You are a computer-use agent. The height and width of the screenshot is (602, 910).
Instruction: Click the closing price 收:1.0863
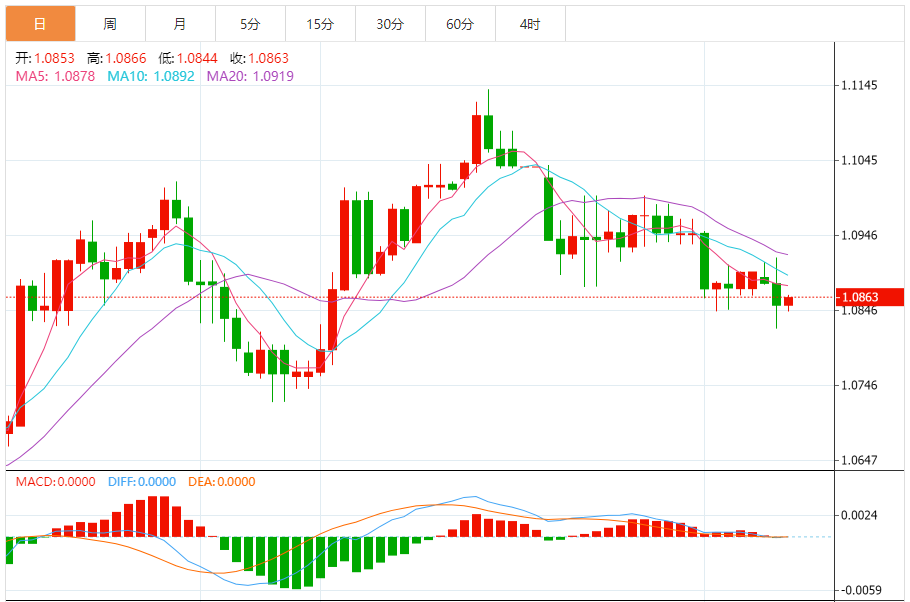pyautogui.click(x=259, y=58)
